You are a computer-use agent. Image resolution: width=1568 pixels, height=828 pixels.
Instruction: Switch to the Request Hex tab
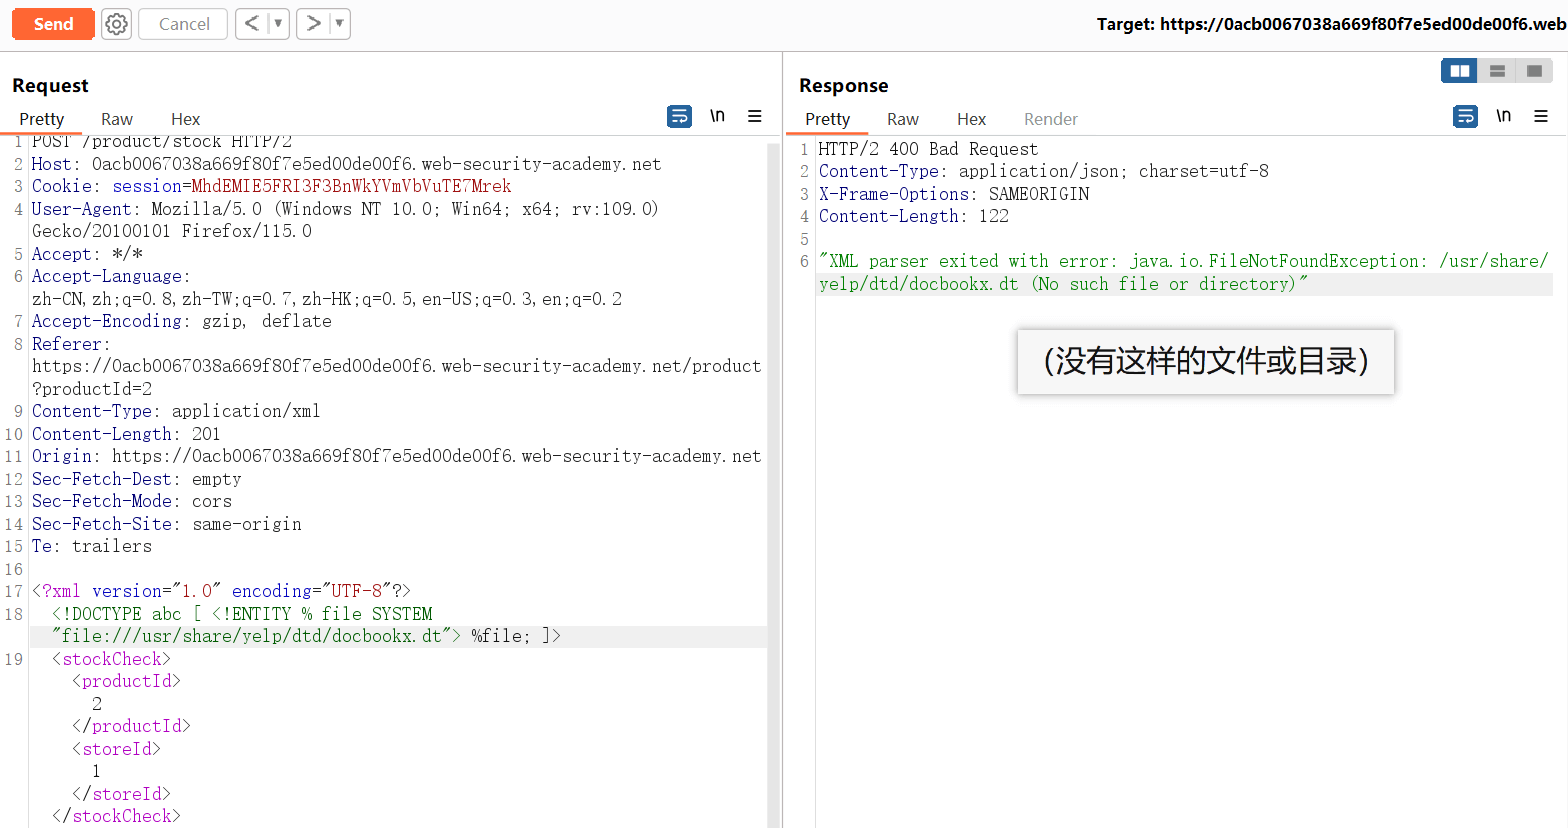coord(185,119)
